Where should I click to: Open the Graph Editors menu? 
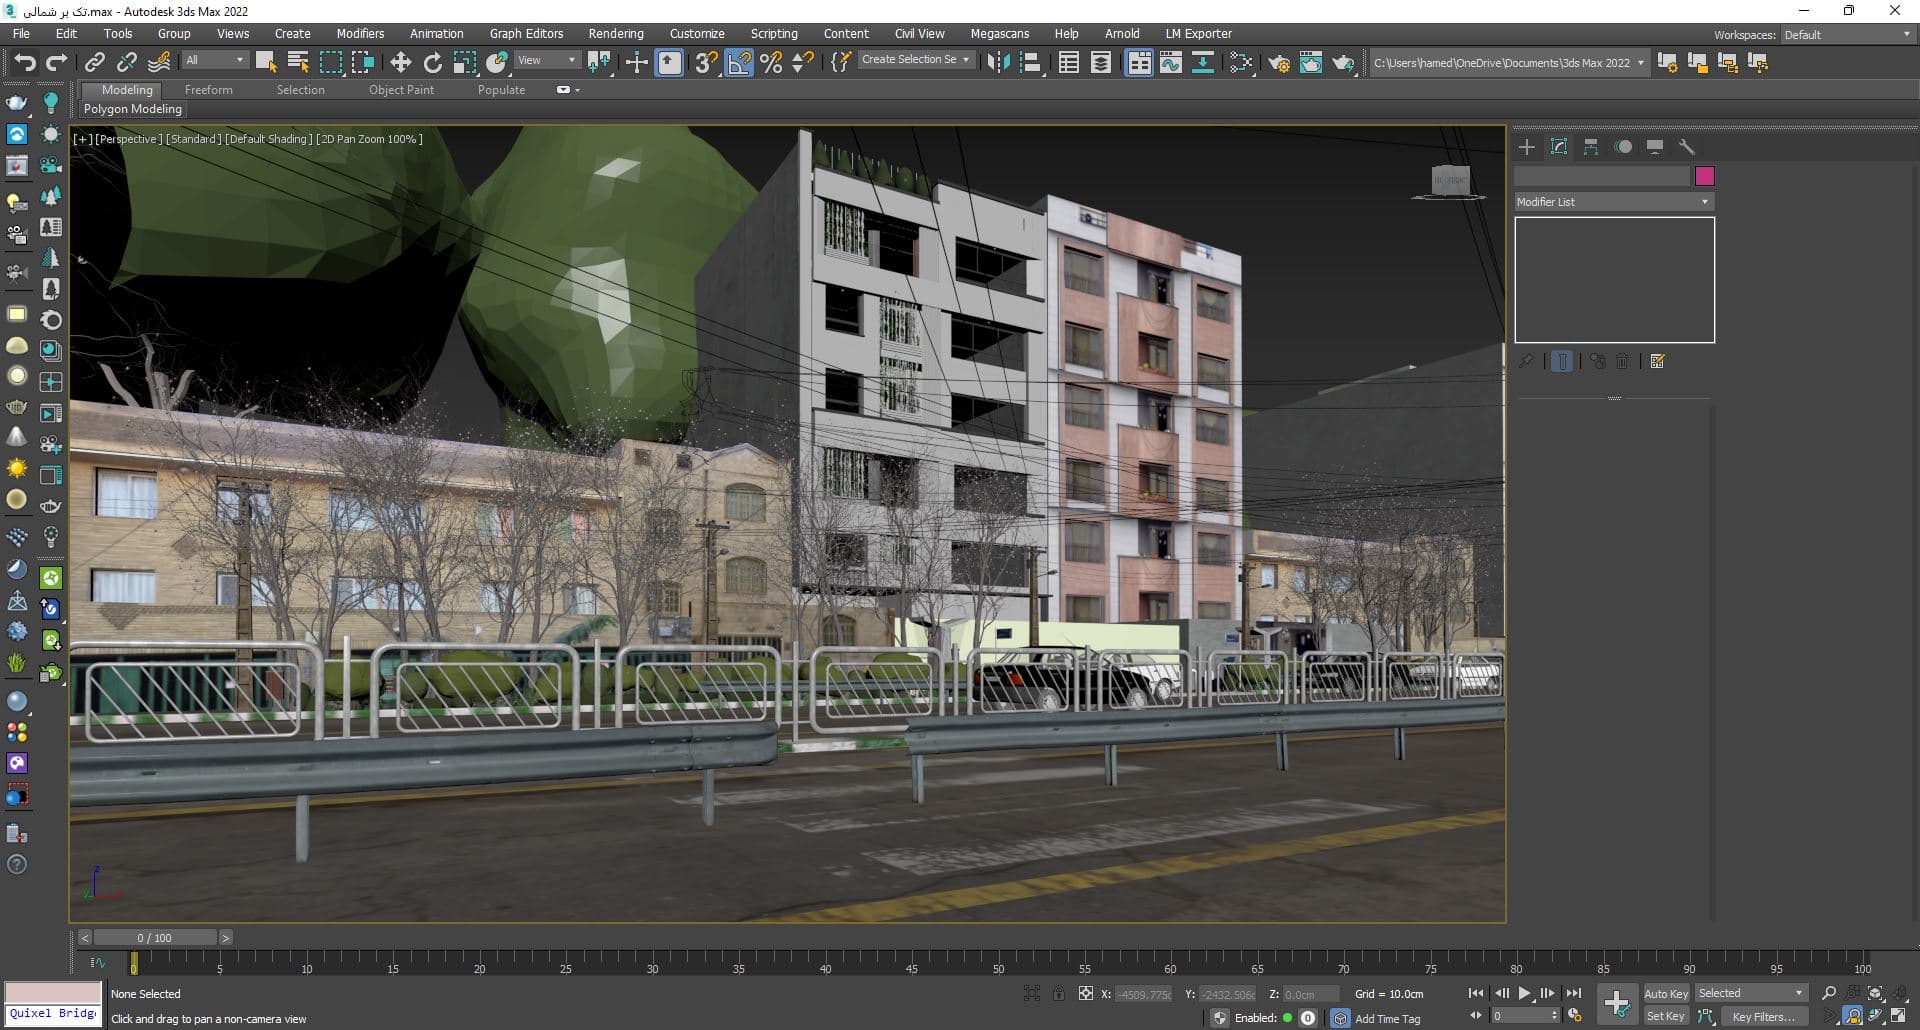pos(526,34)
